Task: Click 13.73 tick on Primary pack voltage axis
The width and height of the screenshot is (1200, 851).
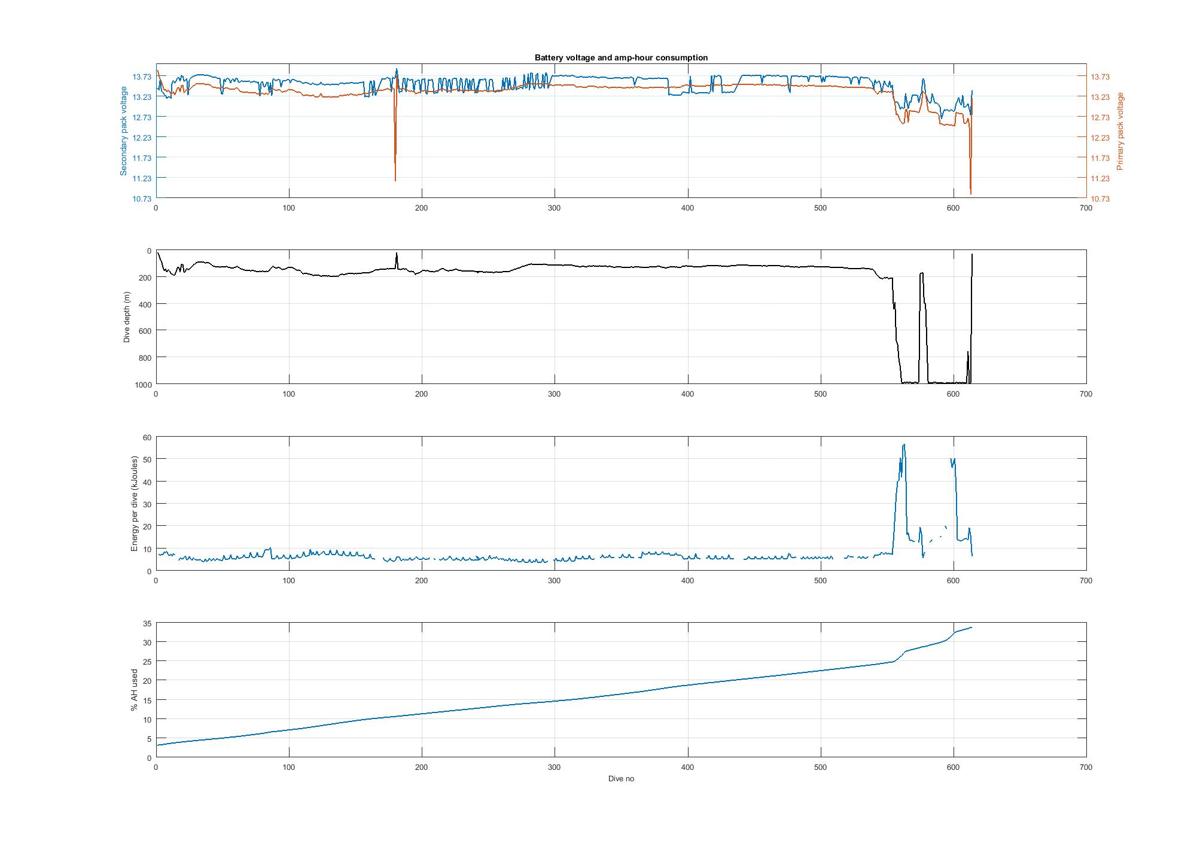Action: [x=1101, y=77]
